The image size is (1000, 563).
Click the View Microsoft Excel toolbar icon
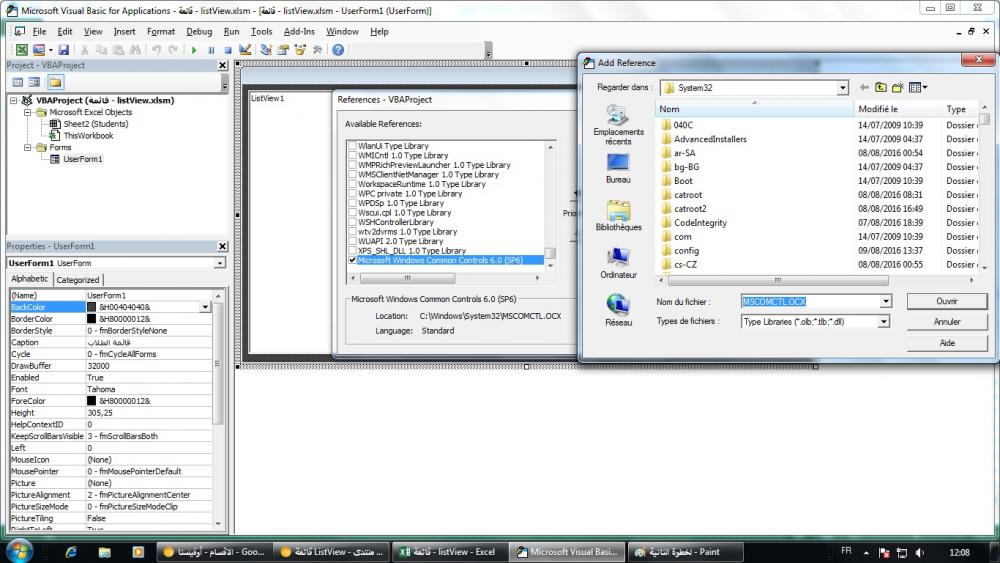pyautogui.click(x=22, y=50)
